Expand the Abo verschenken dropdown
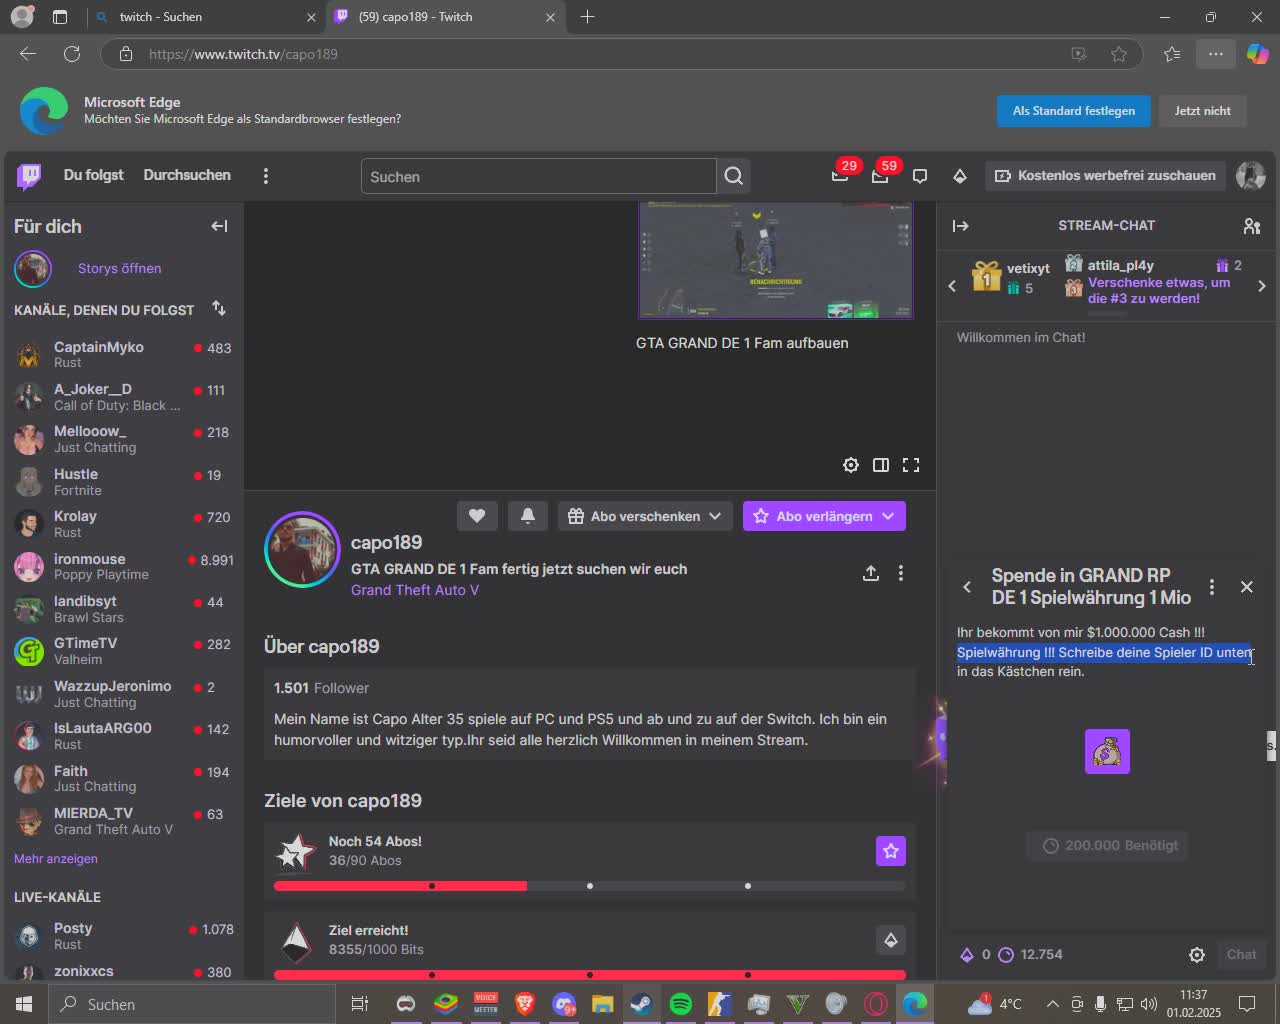The height and width of the screenshot is (1024, 1280). [714, 516]
